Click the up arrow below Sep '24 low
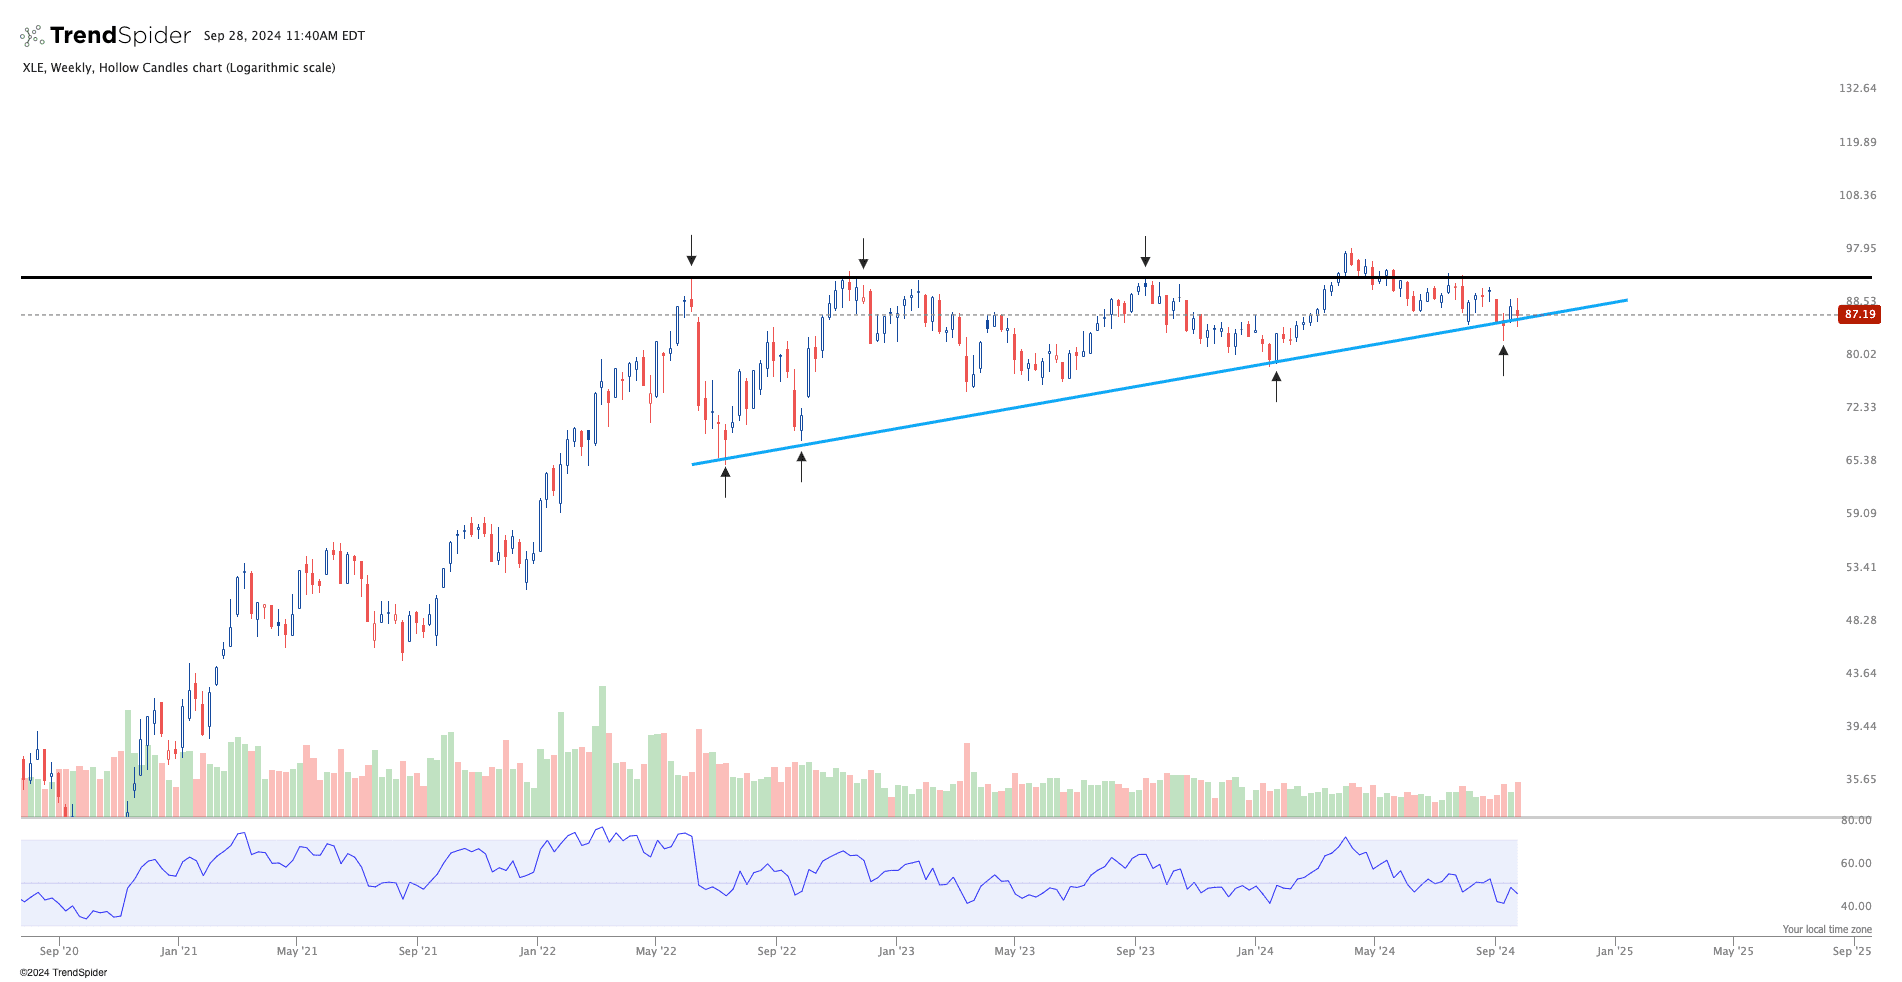 [x=1503, y=360]
